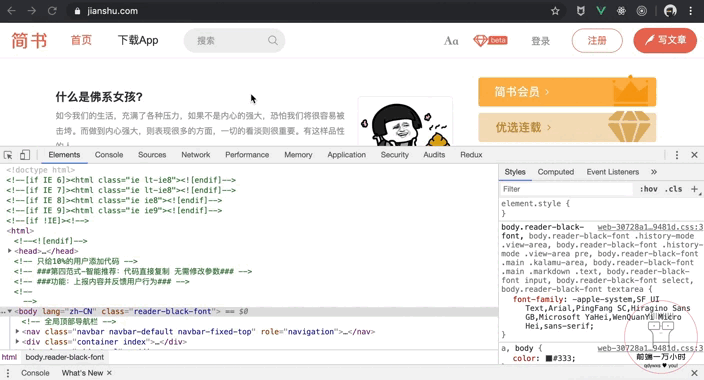The height and width of the screenshot is (380, 704).
Task: Add new style rule with plus icon
Action: (694, 189)
